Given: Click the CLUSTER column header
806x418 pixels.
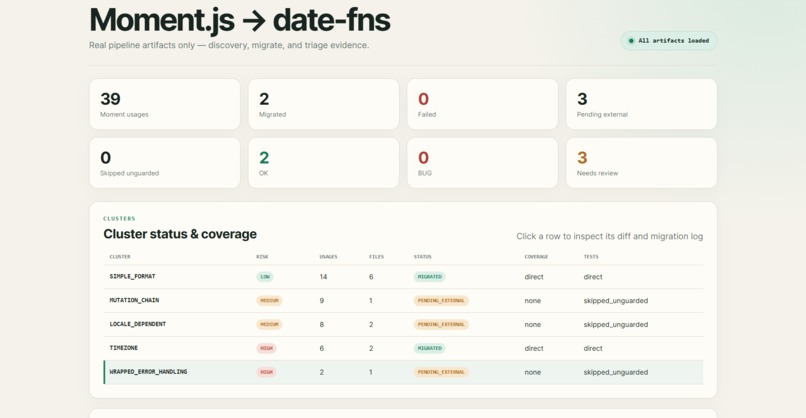Looking at the screenshot, I should click(x=120, y=257).
